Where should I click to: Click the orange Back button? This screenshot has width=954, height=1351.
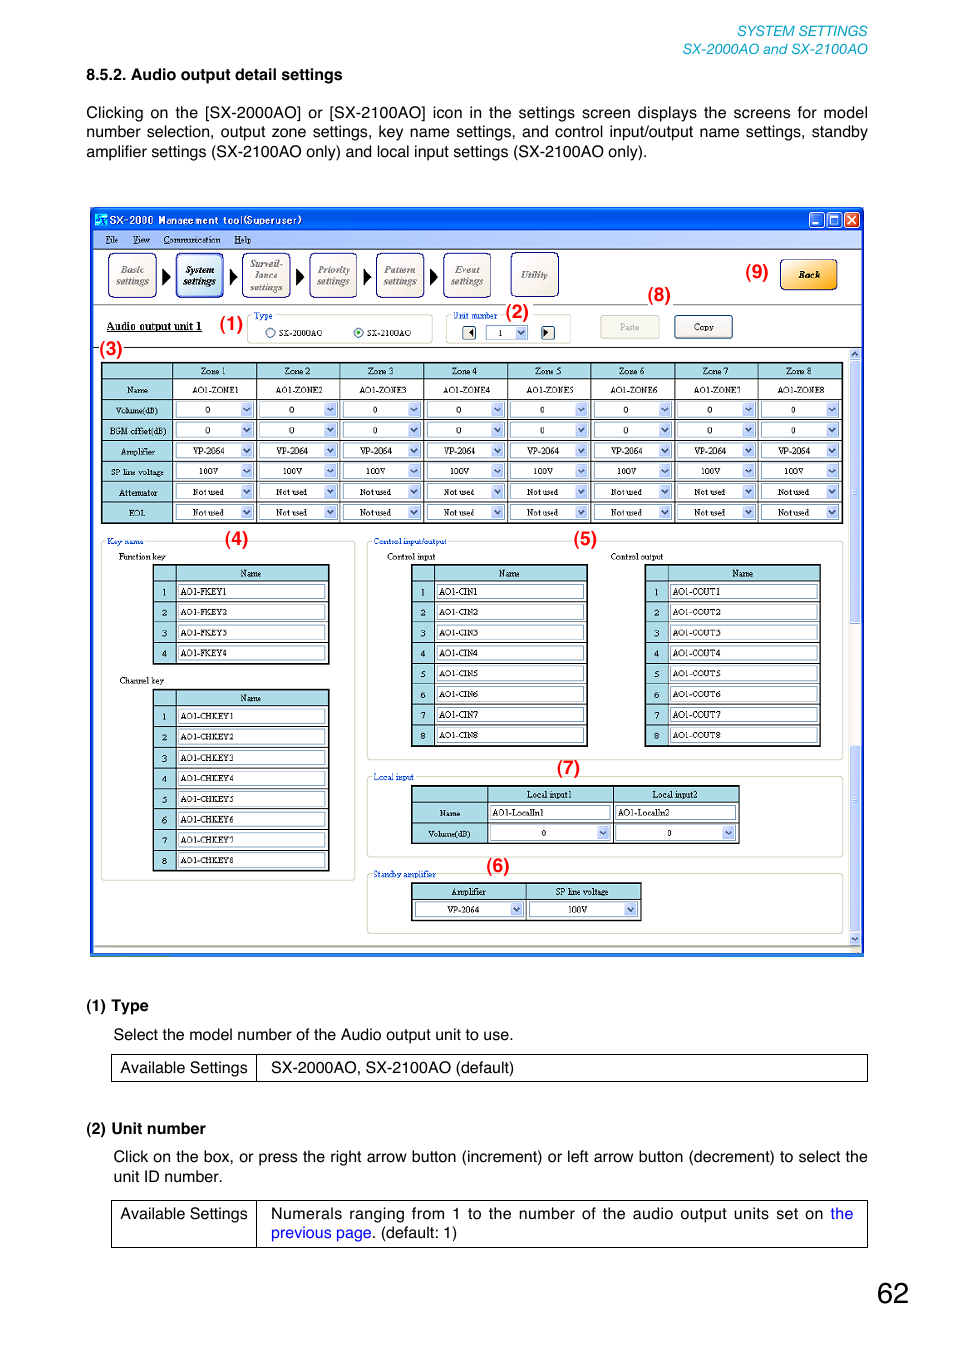pyautogui.click(x=809, y=275)
